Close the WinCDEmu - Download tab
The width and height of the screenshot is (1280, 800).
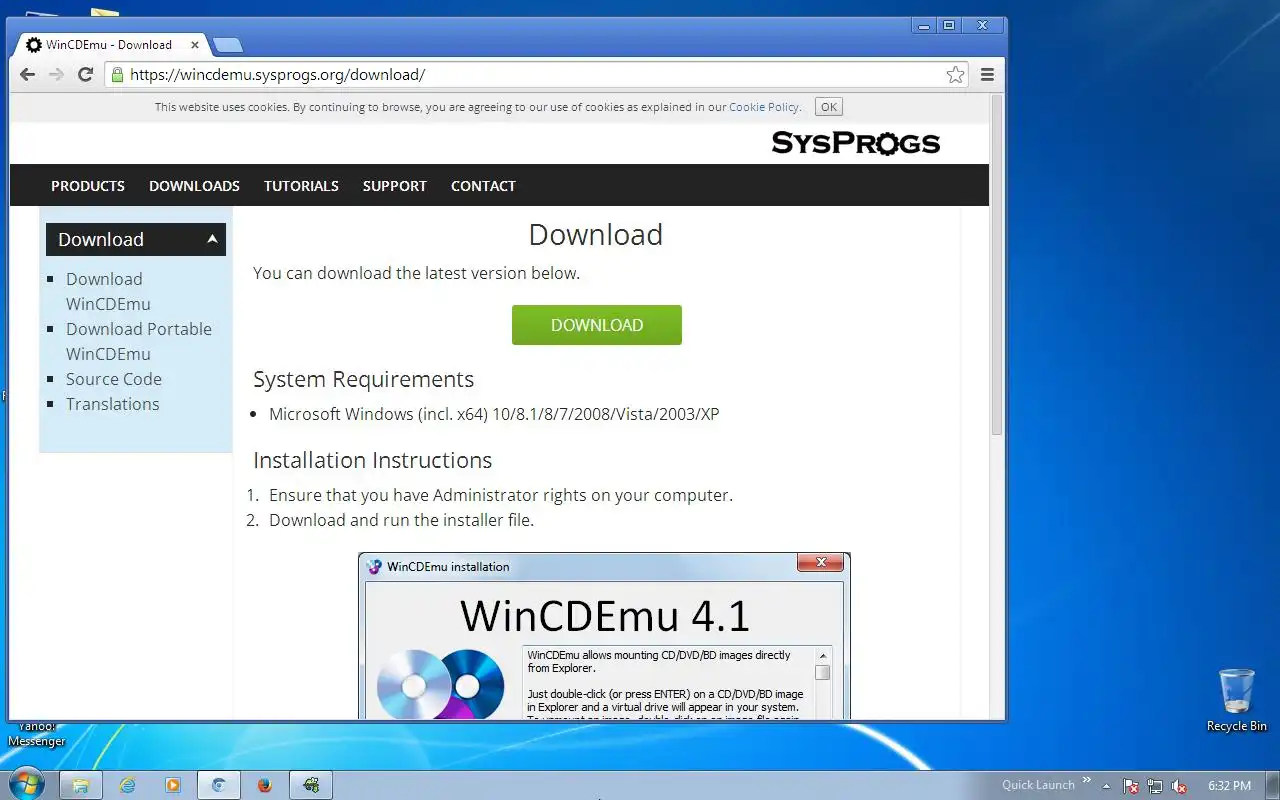click(195, 45)
